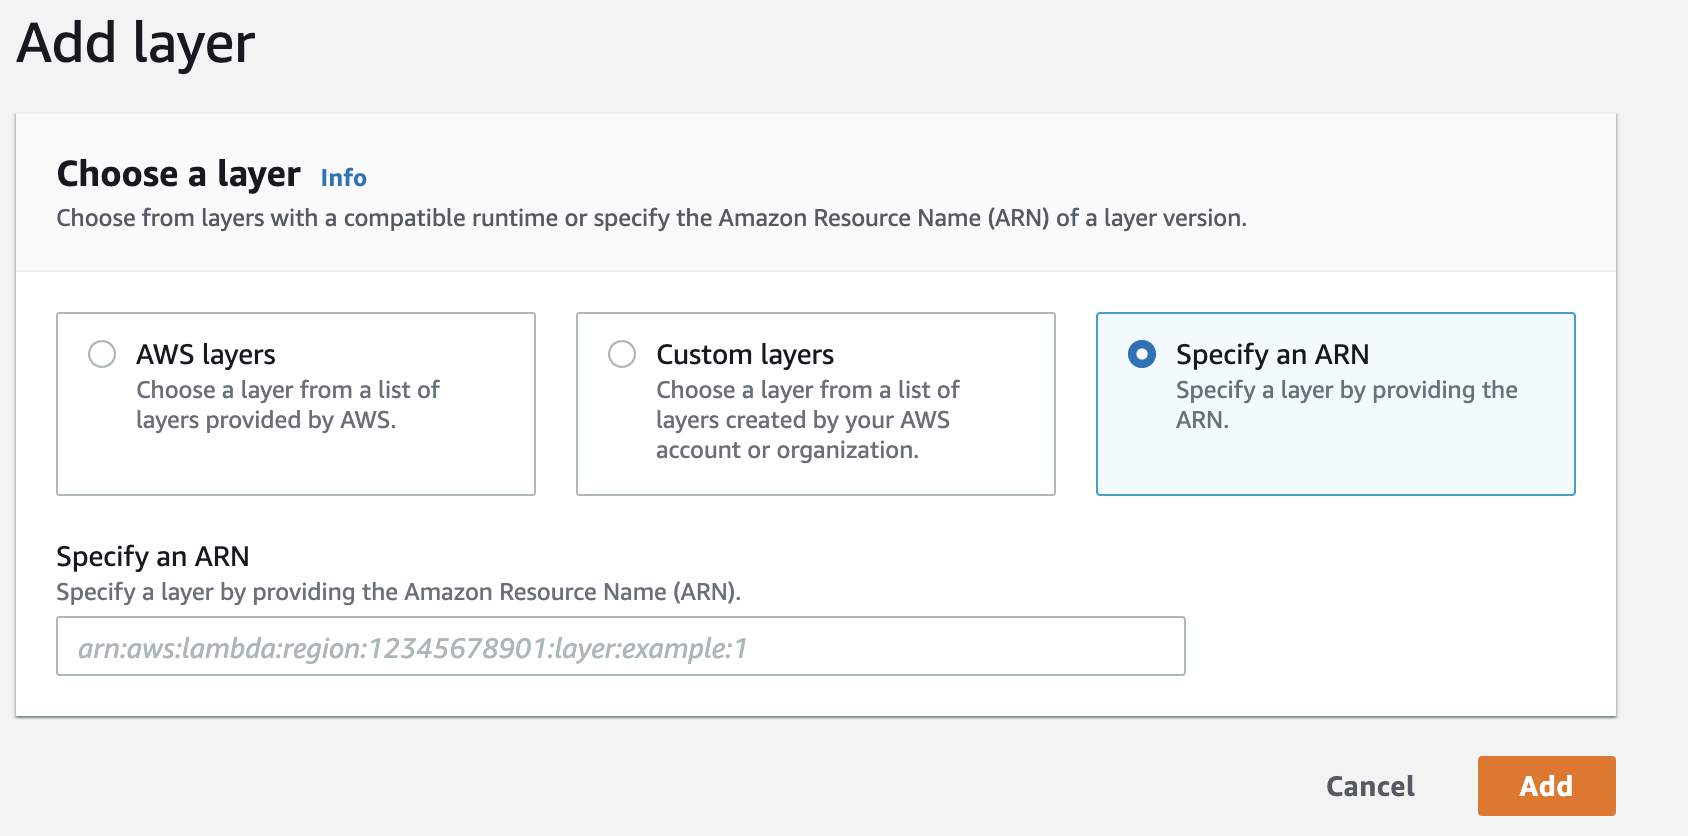The width and height of the screenshot is (1688, 836).
Task: Click the orange Add button
Action: click(x=1546, y=786)
